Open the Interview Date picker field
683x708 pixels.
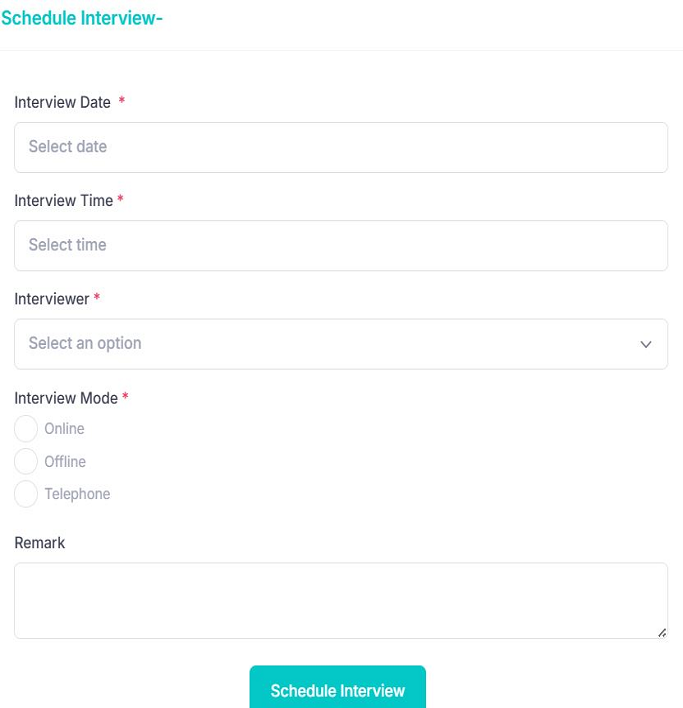[x=340, y=147]
